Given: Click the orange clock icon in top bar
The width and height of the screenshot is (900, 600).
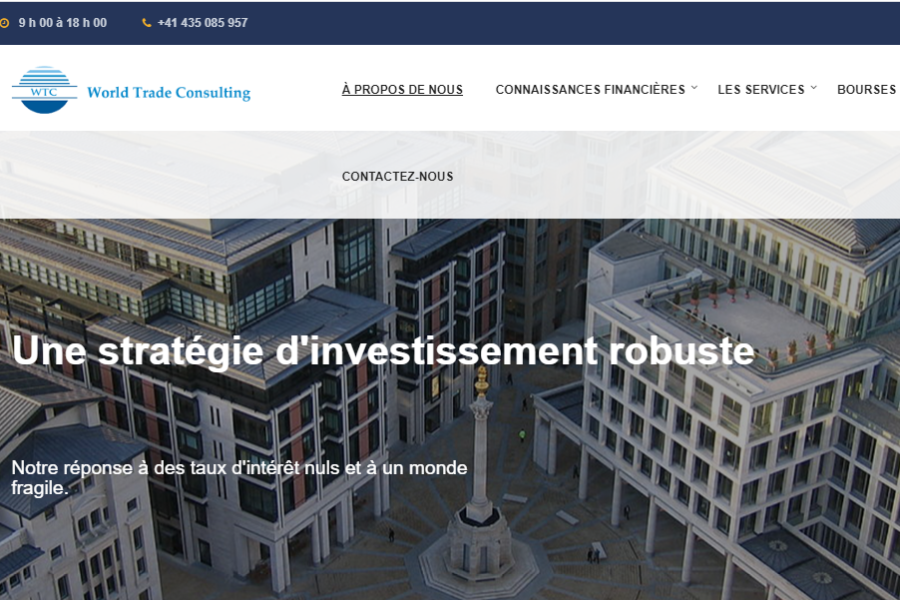Looking at the screenshot, I should click(x=4, y=23).
